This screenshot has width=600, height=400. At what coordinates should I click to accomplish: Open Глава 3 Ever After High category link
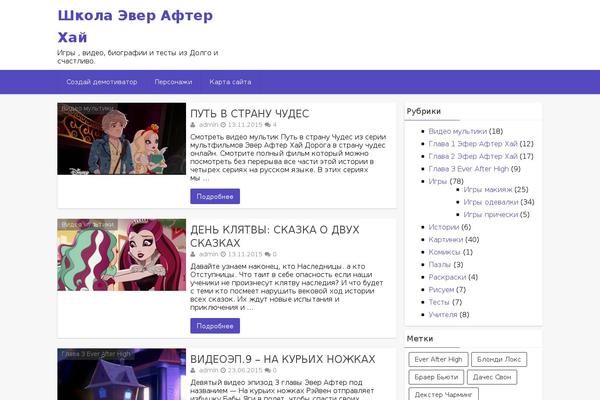[x=469, y=169]
